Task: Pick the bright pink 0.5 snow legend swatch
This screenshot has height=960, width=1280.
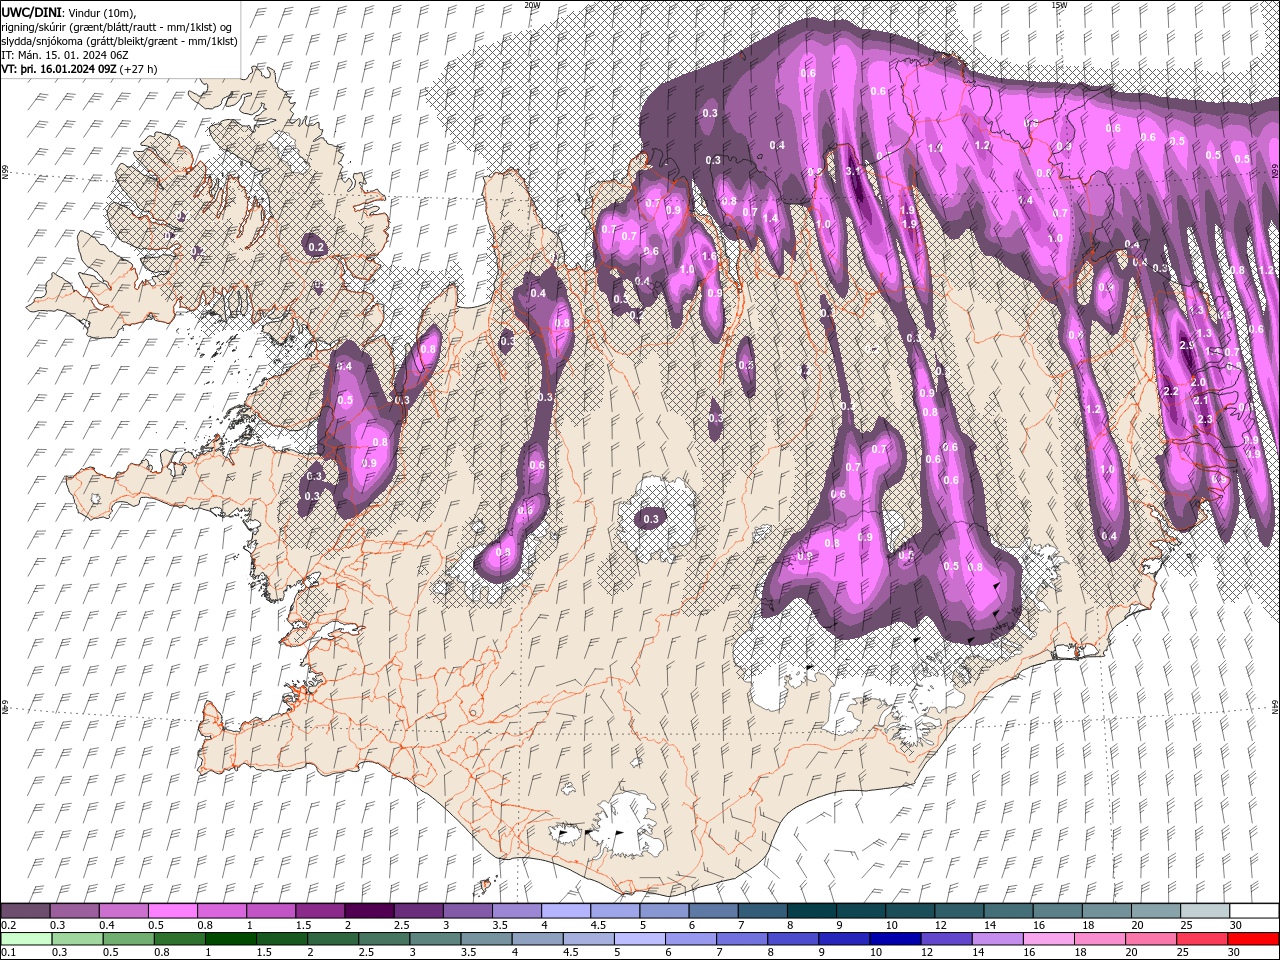Action: pyautogui.click(x=172, y=911)
